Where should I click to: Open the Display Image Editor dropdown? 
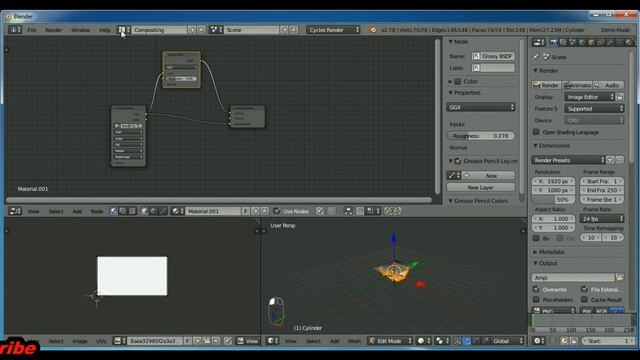[590, 97]
